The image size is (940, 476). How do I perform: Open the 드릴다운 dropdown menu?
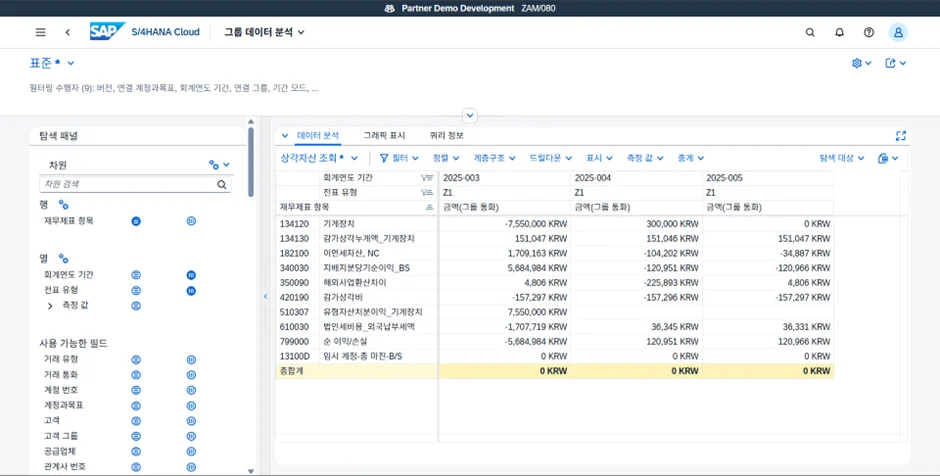pyautogui.click(x=551, y=158)
